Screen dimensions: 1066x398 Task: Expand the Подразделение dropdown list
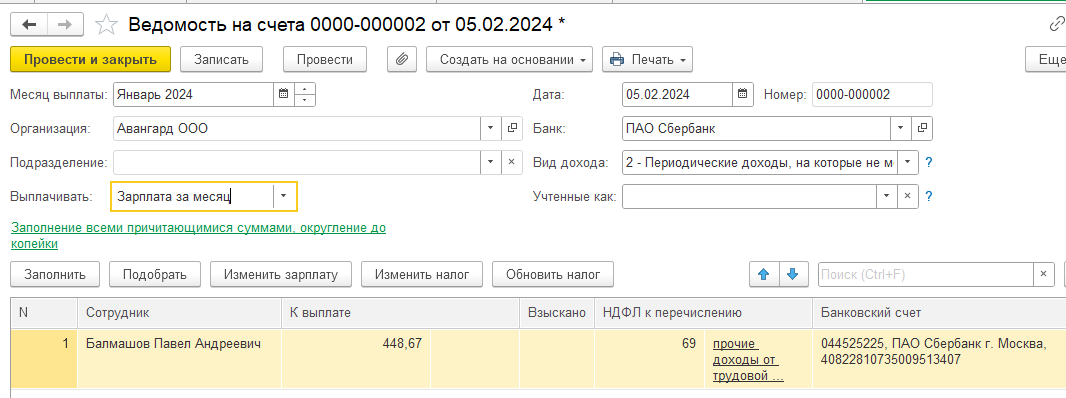[491, 163]
